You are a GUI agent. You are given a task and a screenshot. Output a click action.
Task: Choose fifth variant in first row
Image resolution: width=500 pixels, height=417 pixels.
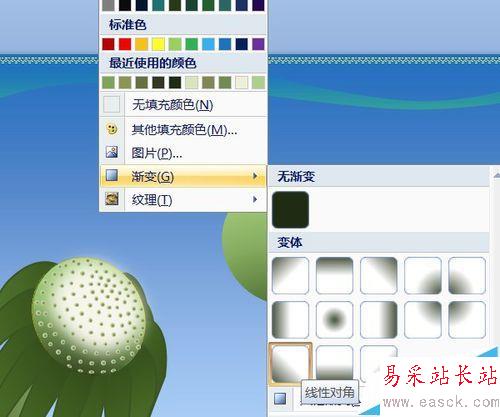click(467, 276)
